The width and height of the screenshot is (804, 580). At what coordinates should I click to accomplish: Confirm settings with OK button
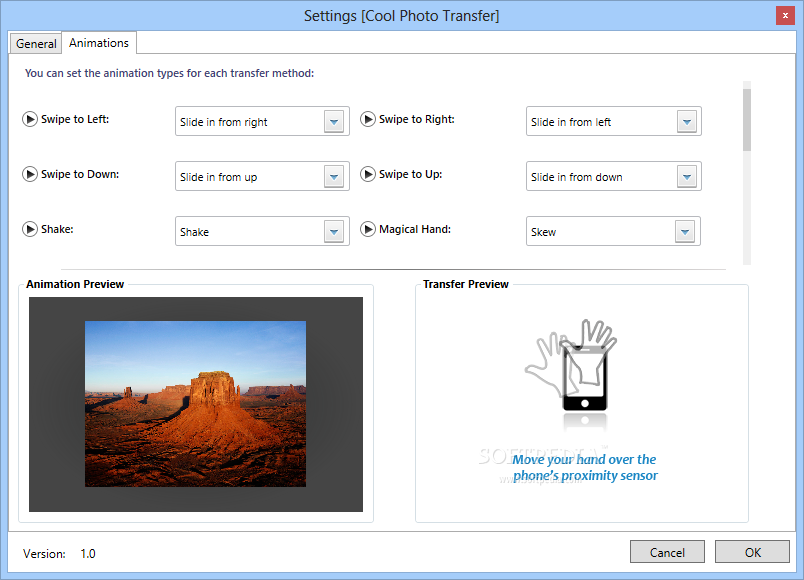pos(752,552)
